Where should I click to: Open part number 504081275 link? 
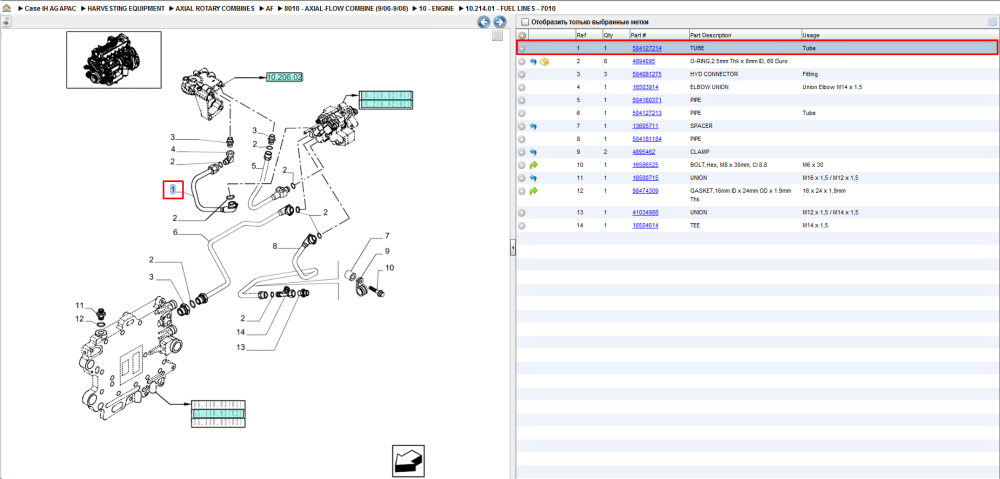[647, 75]
